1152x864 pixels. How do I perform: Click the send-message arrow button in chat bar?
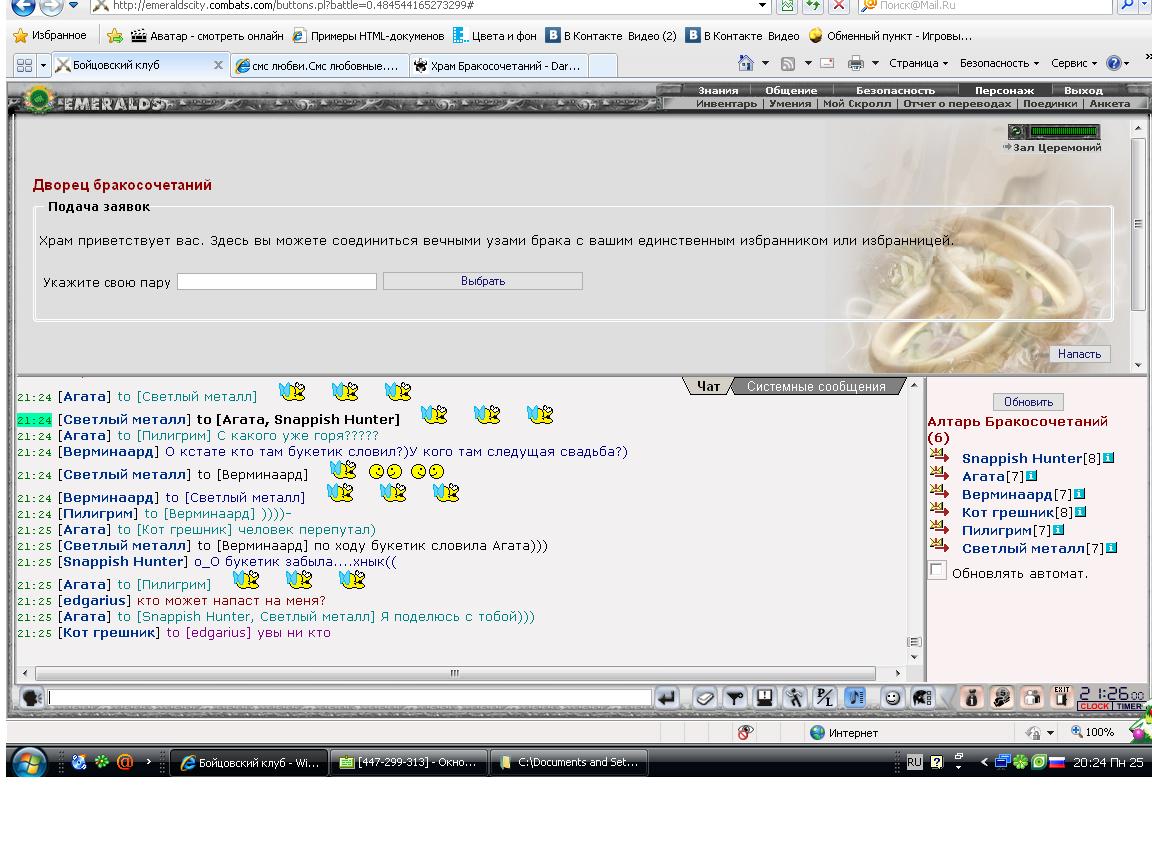pos(667,697)
